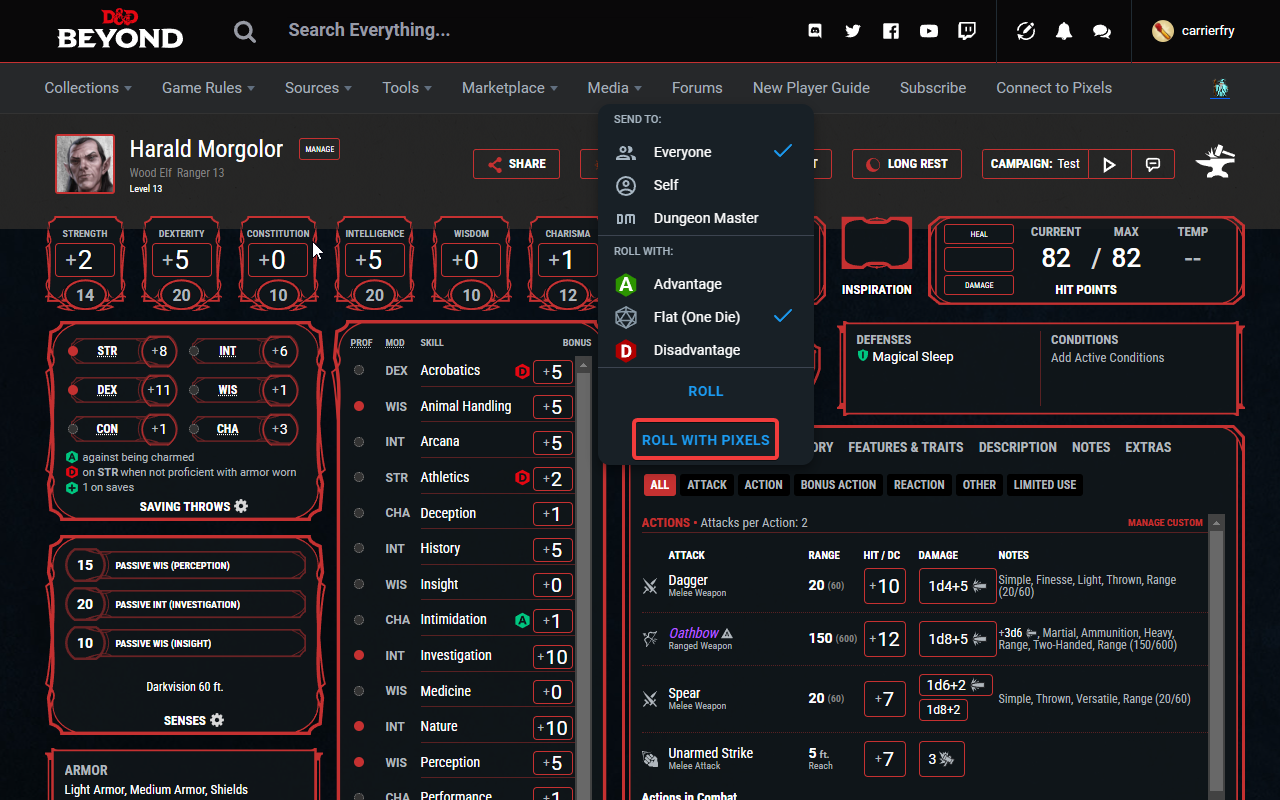Click the Inspiration box
This screenshot has width=1280, height=800.
click(877, 243)
